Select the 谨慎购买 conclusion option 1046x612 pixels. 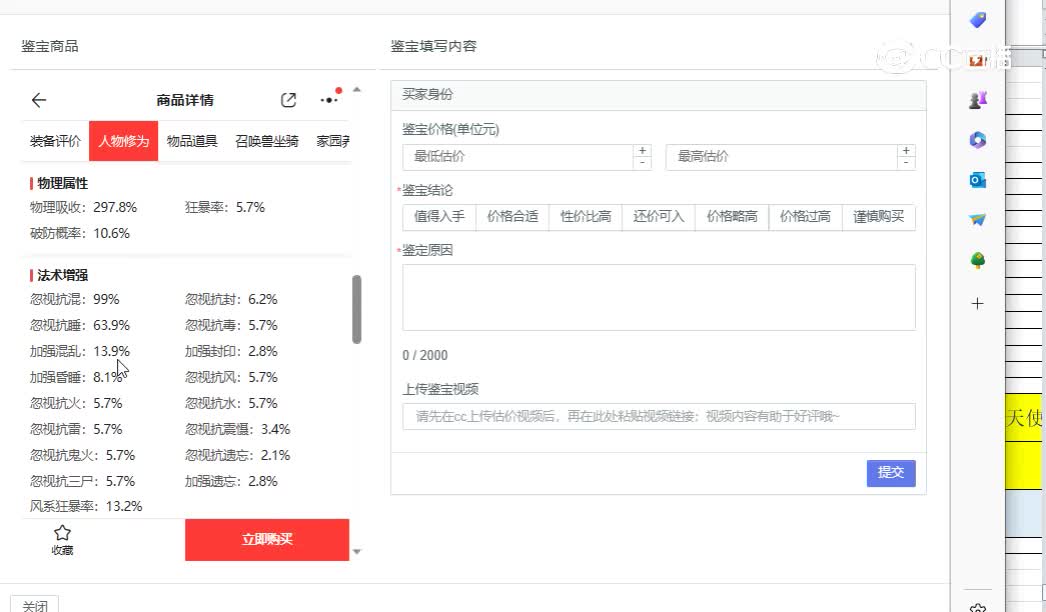(878, 217)
